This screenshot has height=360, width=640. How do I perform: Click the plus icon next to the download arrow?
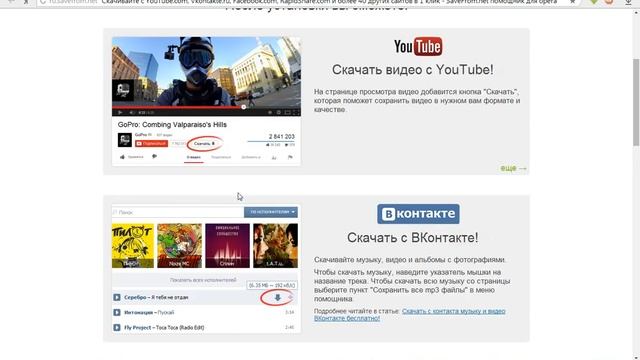tap(291, 298)
